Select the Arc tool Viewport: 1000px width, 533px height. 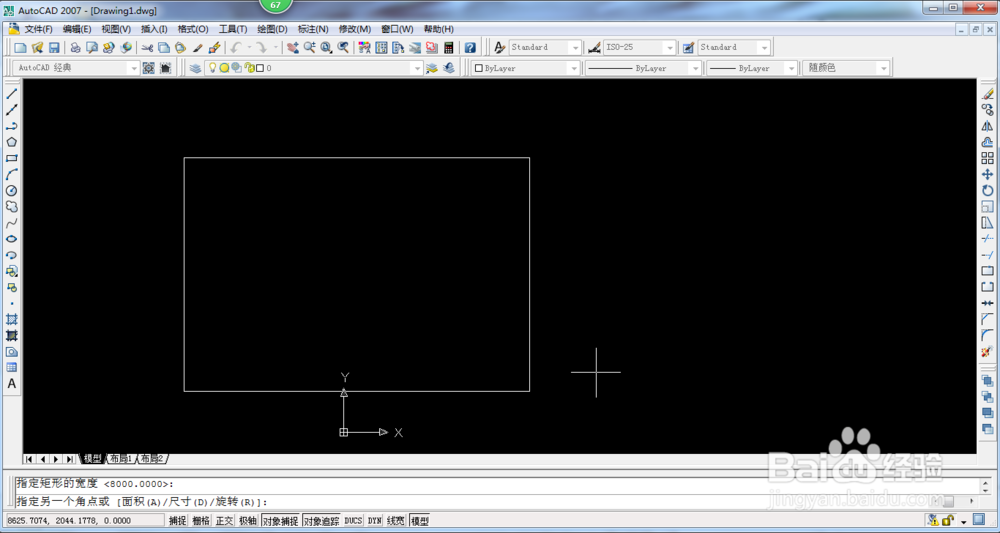[x=11, y=174]
